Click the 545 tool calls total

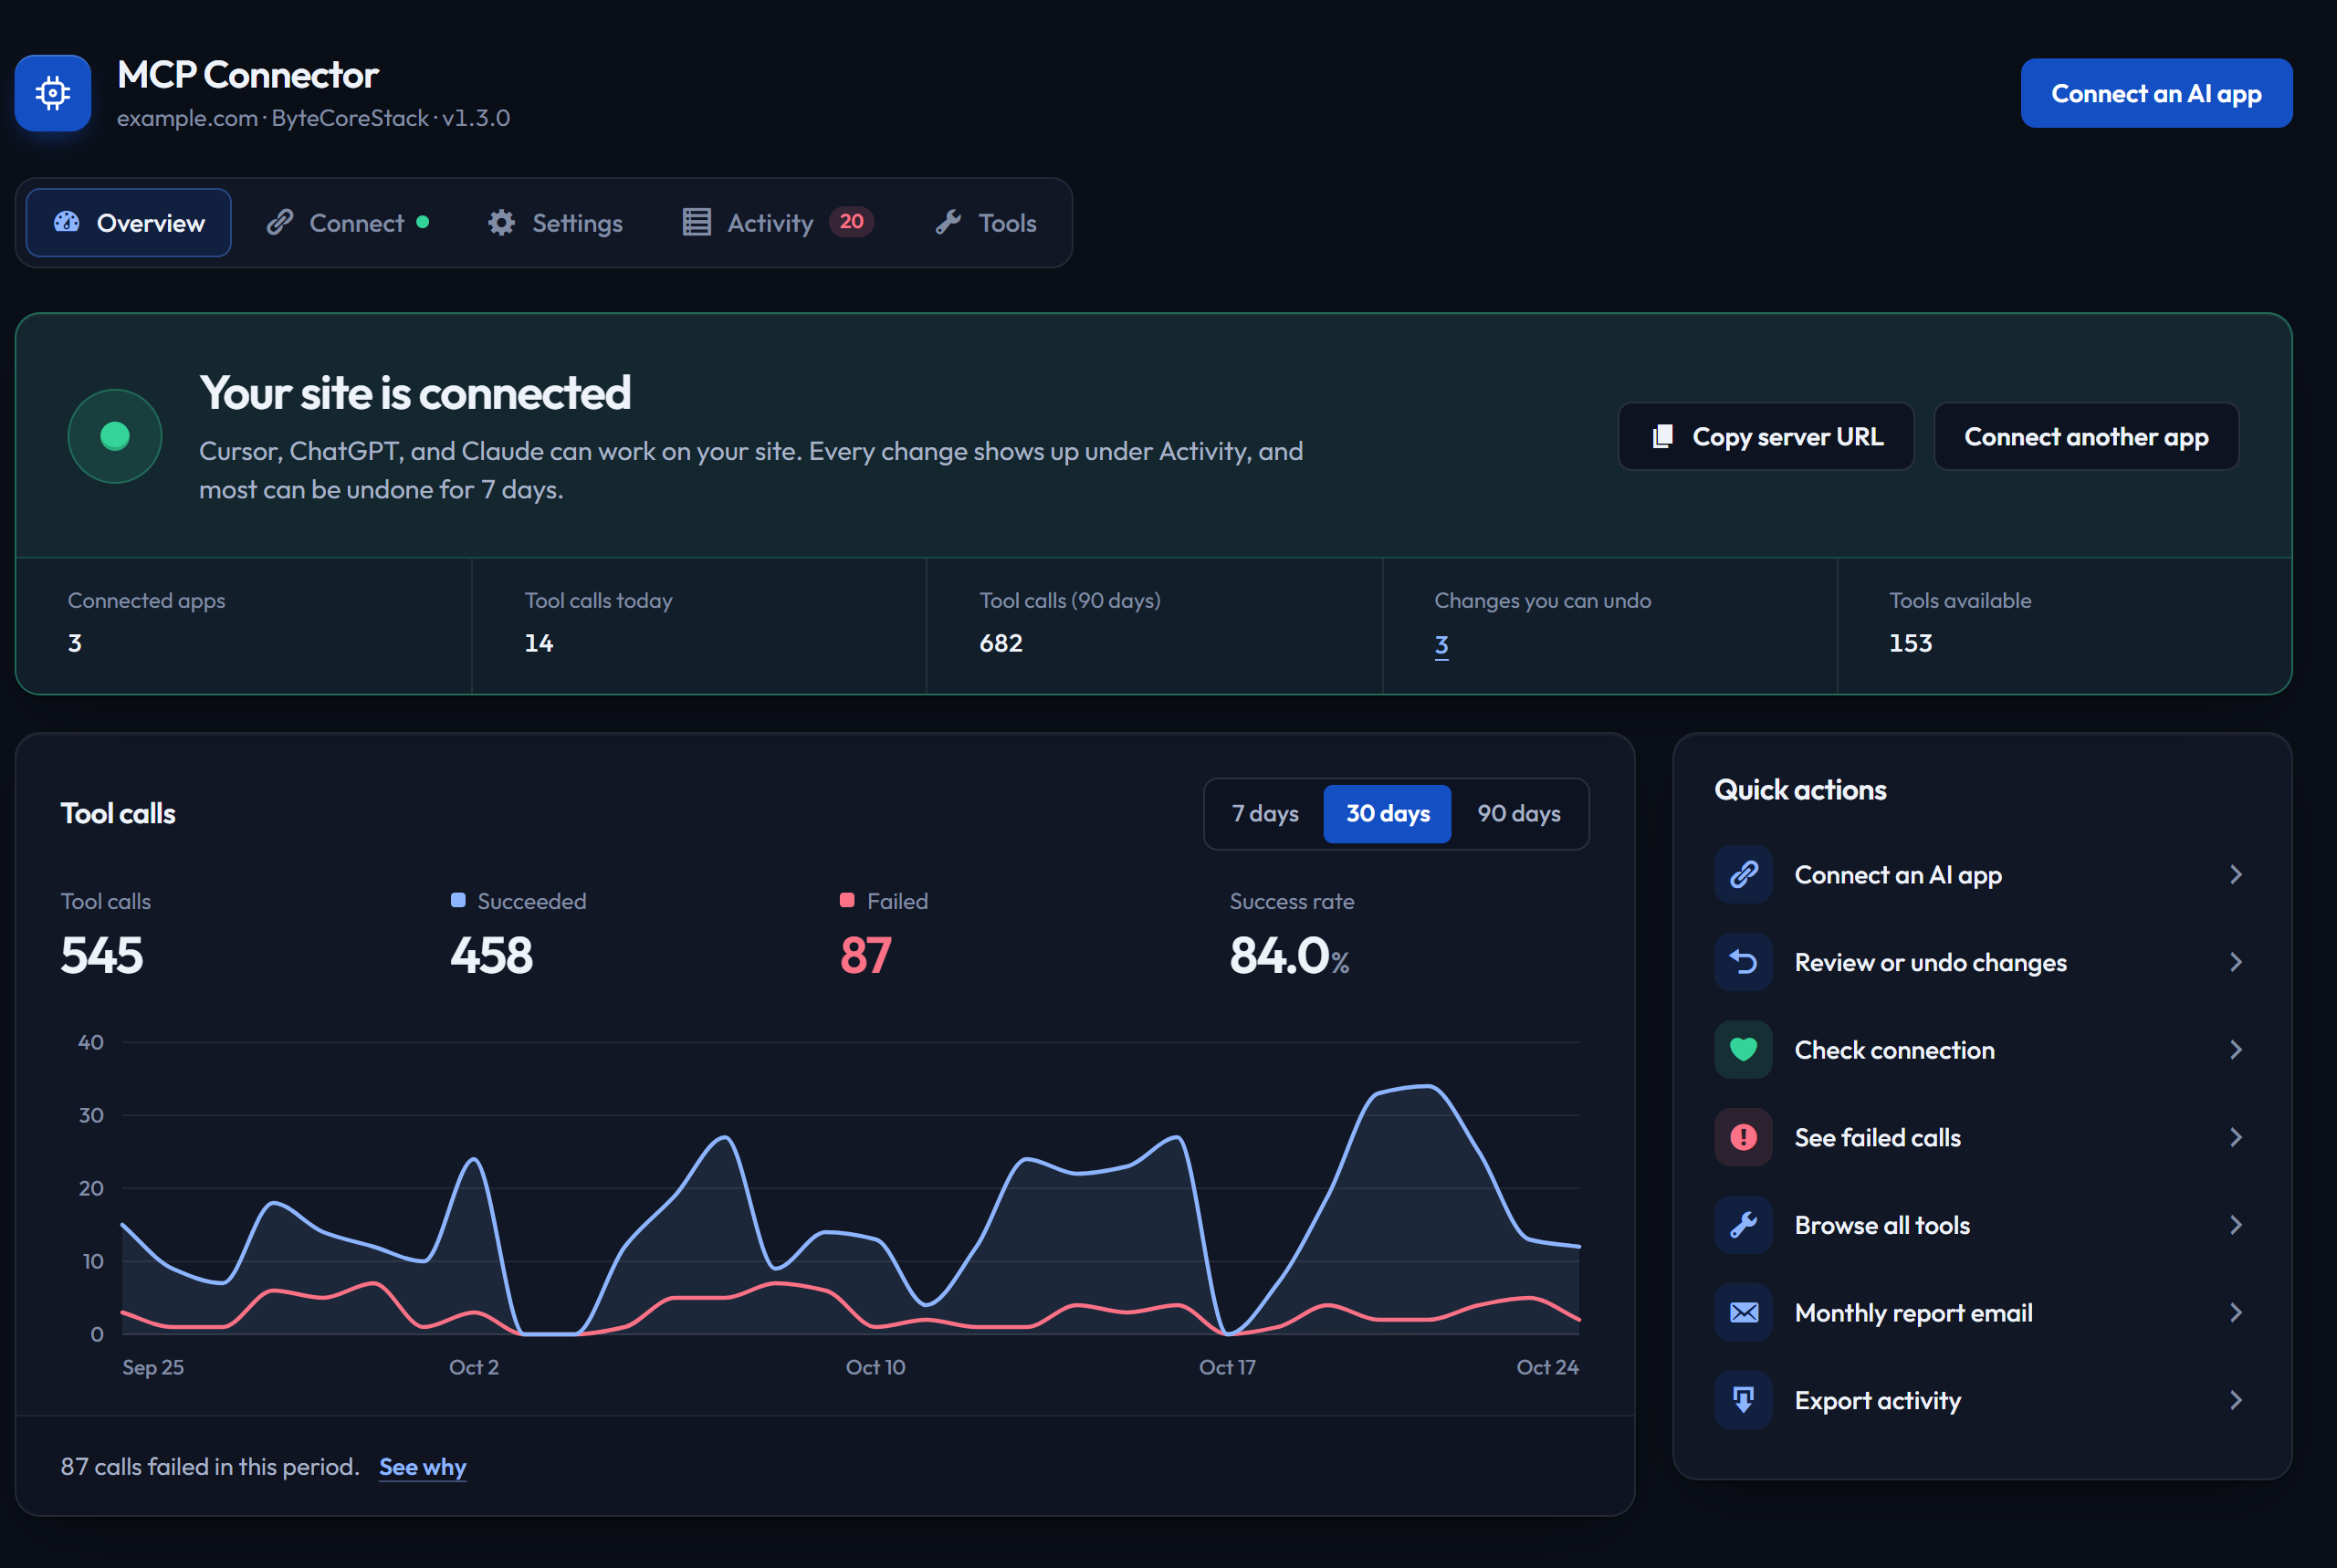[x=102, y=955]
